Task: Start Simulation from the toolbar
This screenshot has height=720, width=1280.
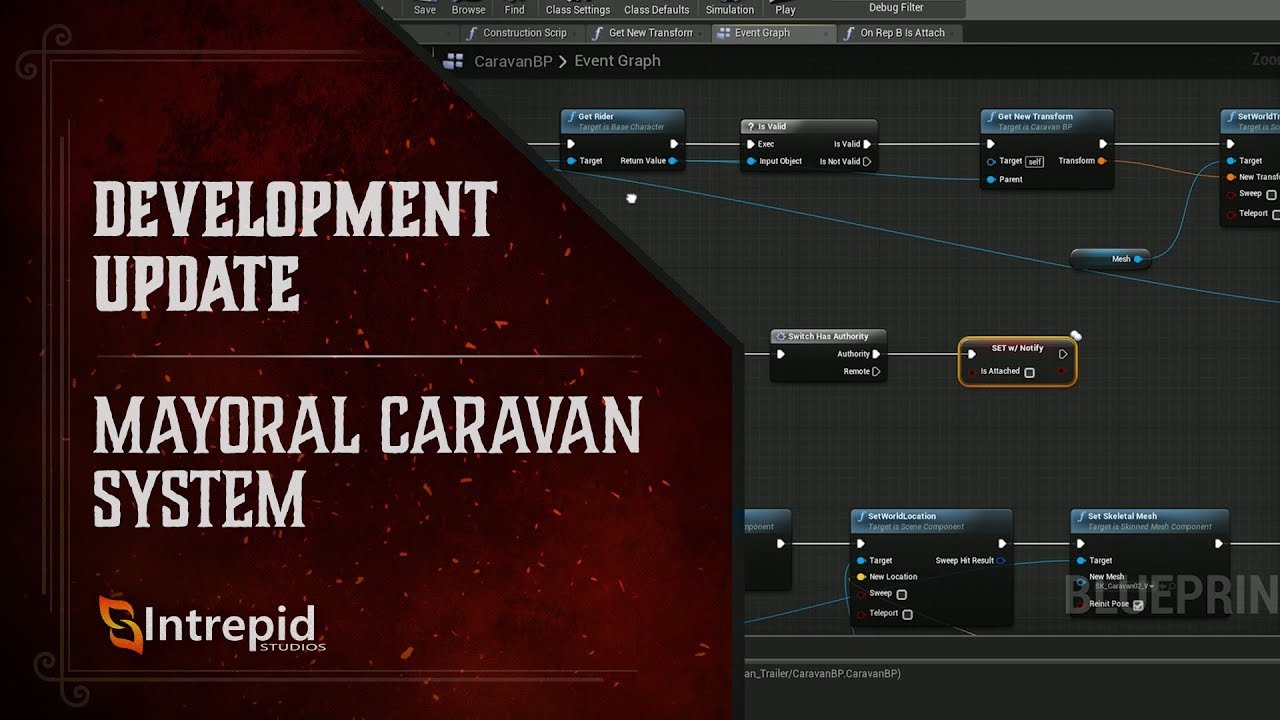Action: [x=730, y=9]
